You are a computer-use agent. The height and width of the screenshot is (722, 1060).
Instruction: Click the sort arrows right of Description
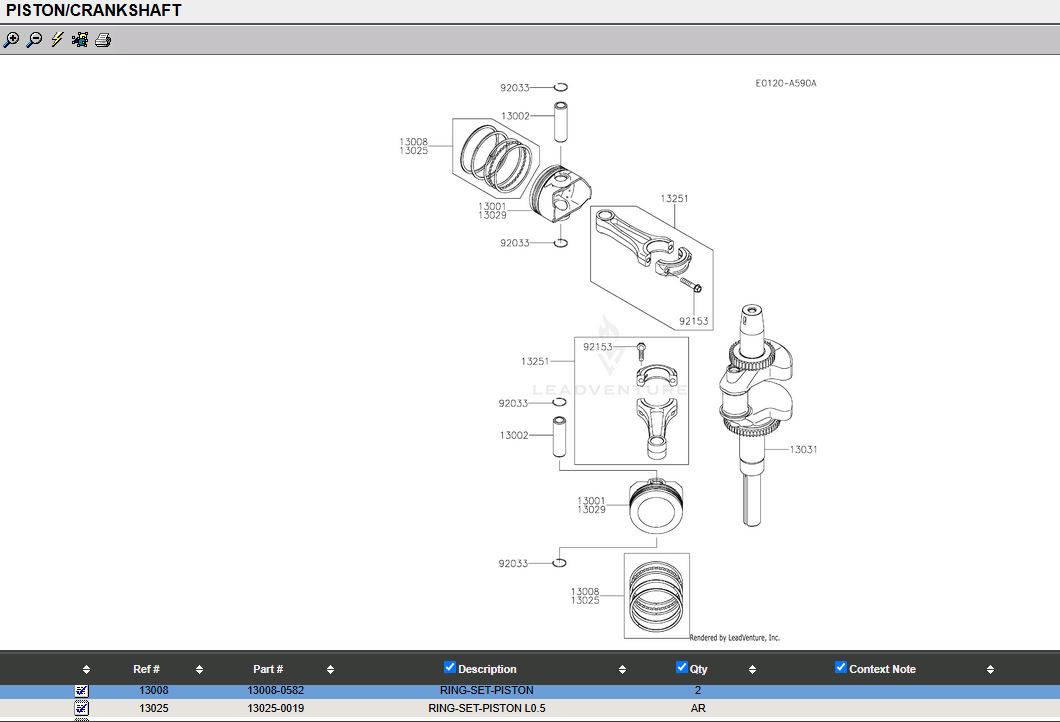pos(622,670)
